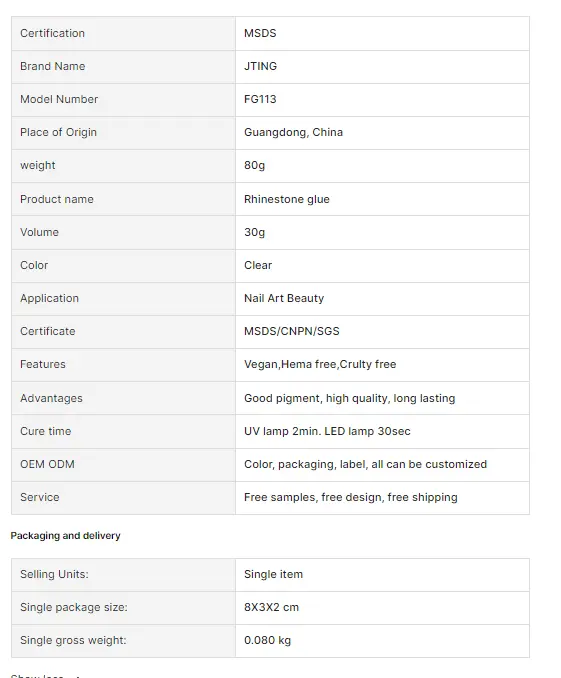Select the 'Single item' selling units value

tap(273, 574)
